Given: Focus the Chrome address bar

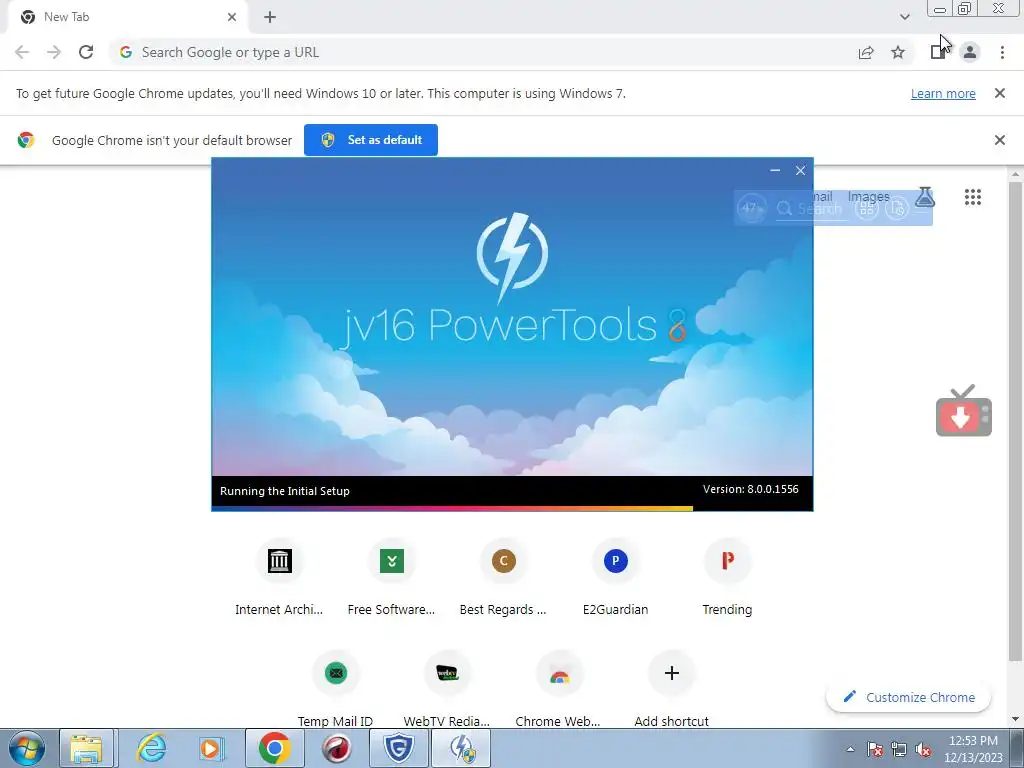Looking at the screenshot, I should 483,52.
